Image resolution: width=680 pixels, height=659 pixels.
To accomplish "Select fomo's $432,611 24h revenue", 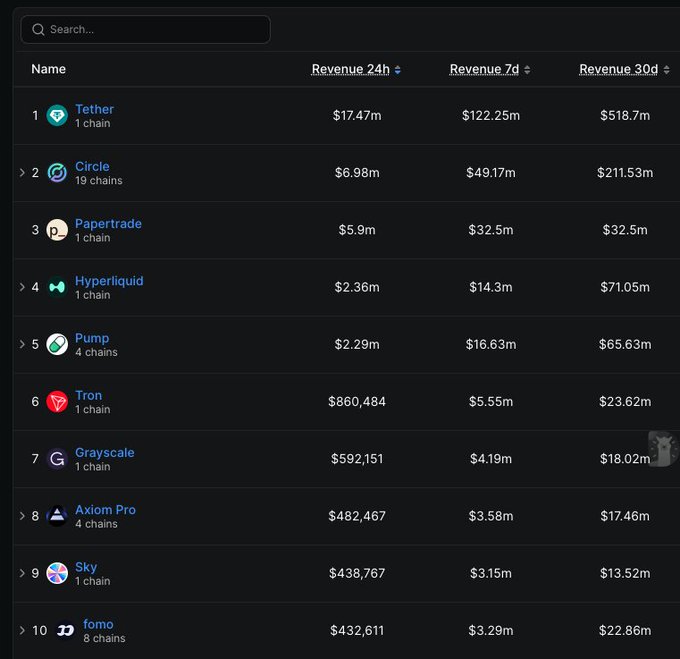I will 357,630.
